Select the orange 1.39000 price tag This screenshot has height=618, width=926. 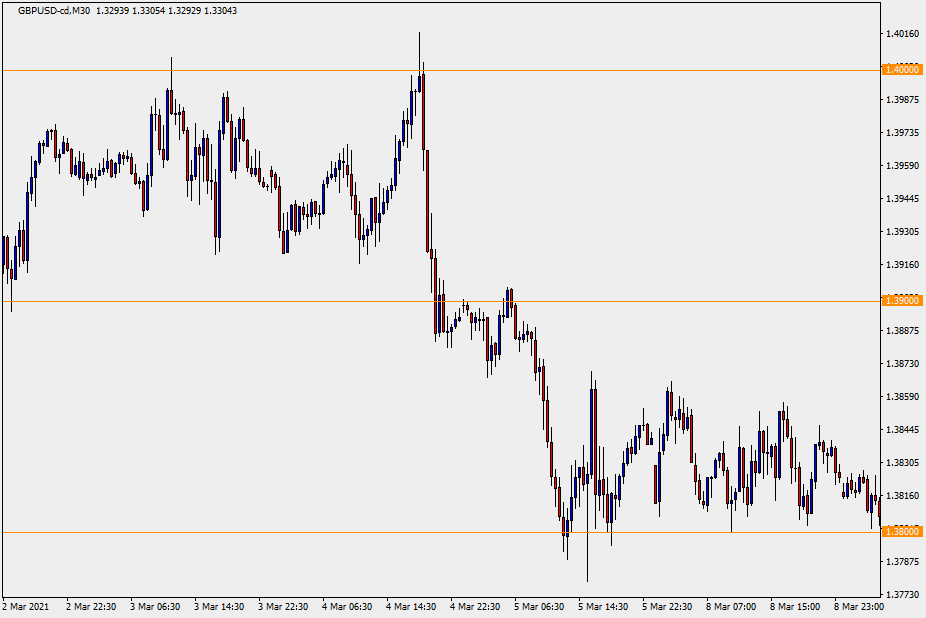pos(901,300)
